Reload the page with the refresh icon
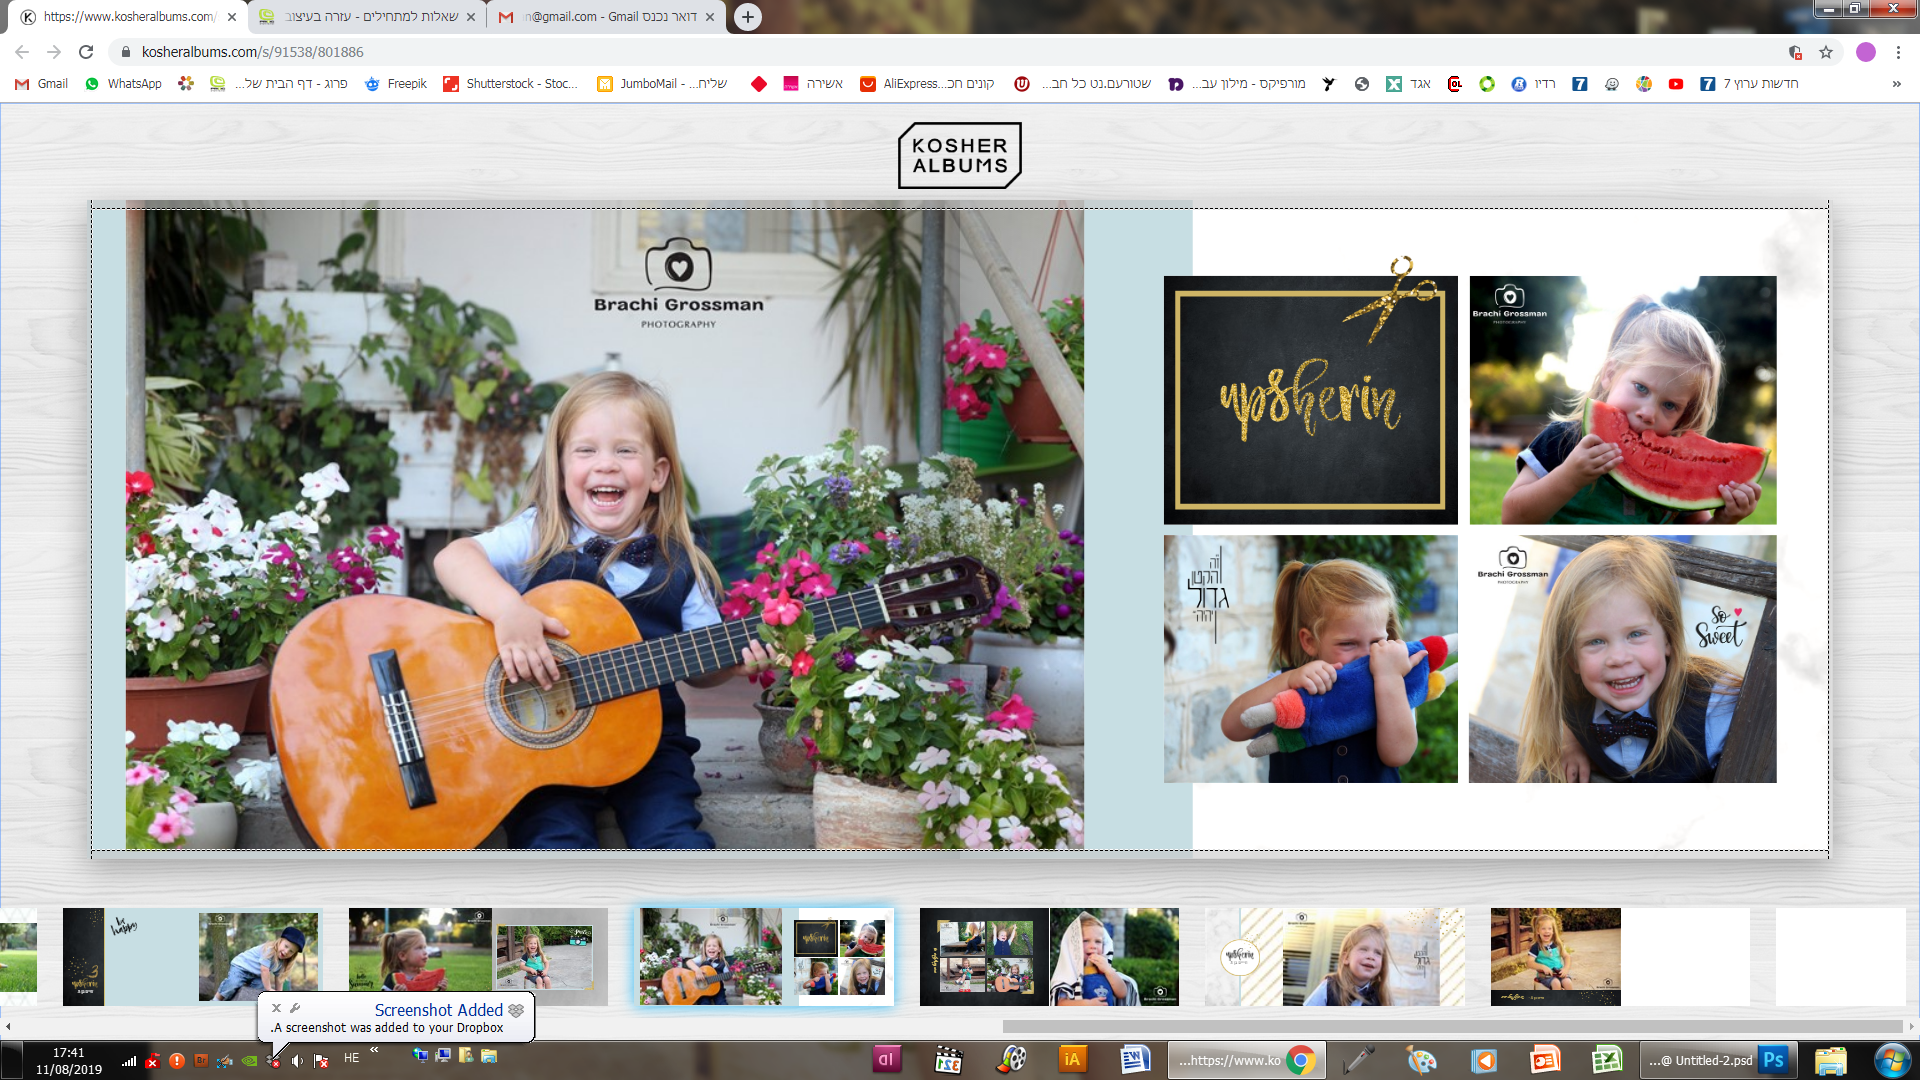 86,52
